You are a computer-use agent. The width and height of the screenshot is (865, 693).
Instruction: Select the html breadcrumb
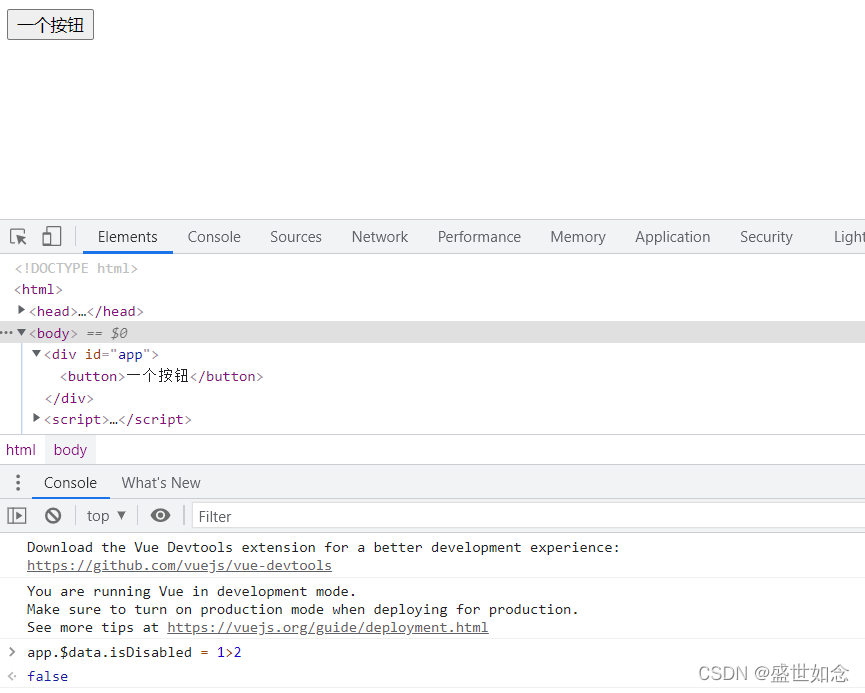[x=21, y=450]
